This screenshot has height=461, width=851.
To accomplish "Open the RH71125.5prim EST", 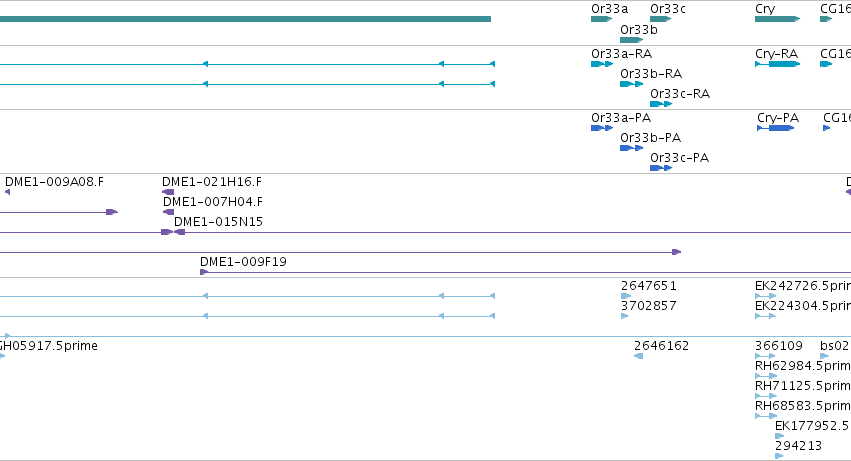I will pos(766,396).
